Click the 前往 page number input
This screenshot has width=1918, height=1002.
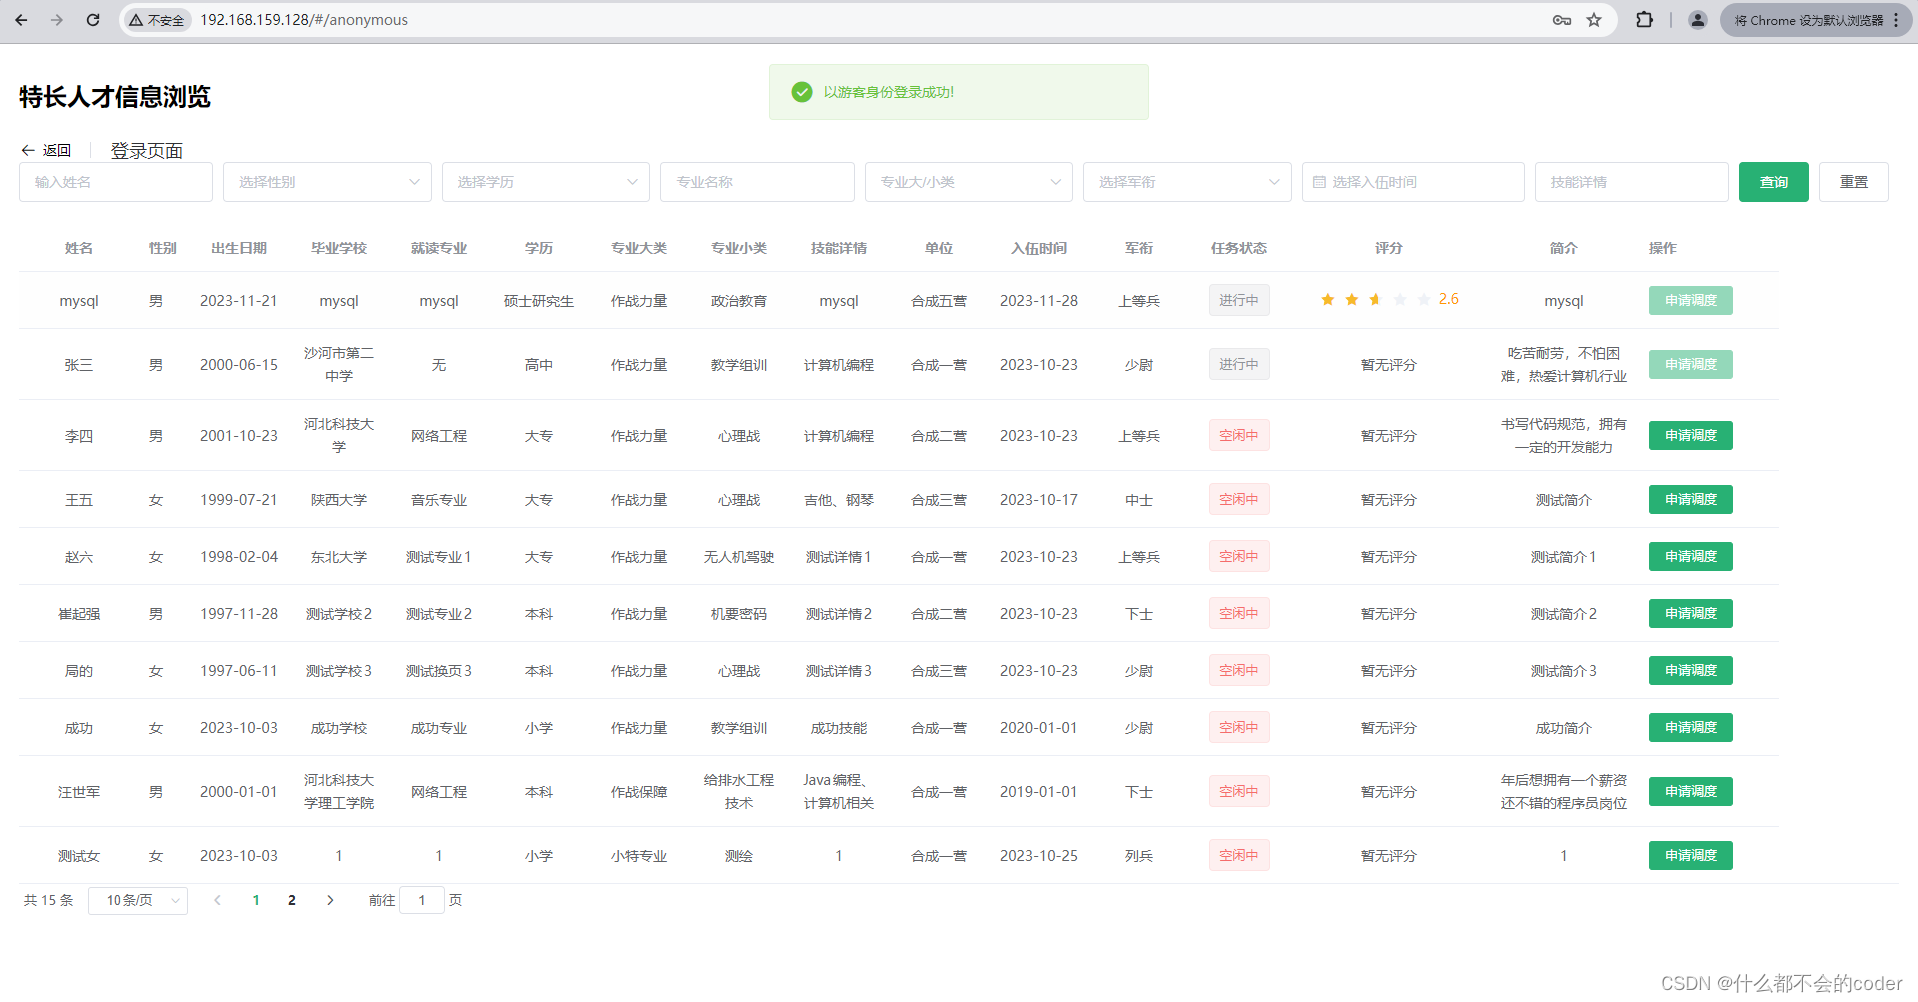(422, 900)
